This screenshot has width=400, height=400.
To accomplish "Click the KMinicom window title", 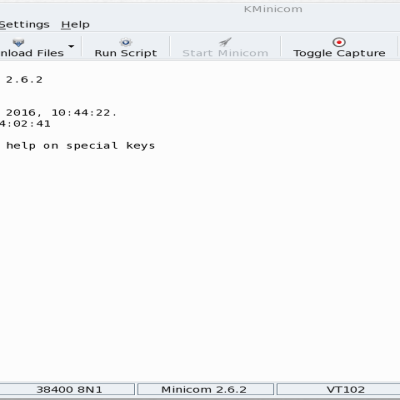I will point(273,9).
